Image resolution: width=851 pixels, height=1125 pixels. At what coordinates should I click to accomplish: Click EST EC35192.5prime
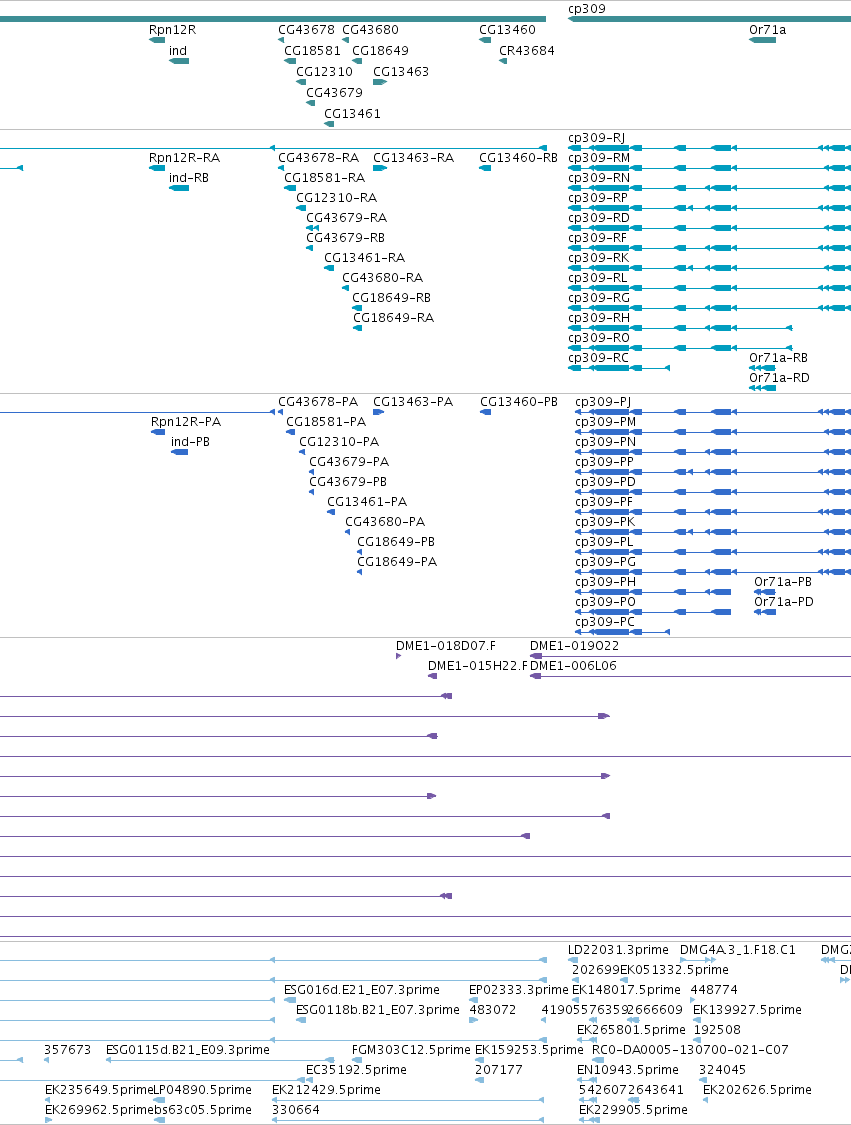pyautogui.click(x=356, y=1070)
